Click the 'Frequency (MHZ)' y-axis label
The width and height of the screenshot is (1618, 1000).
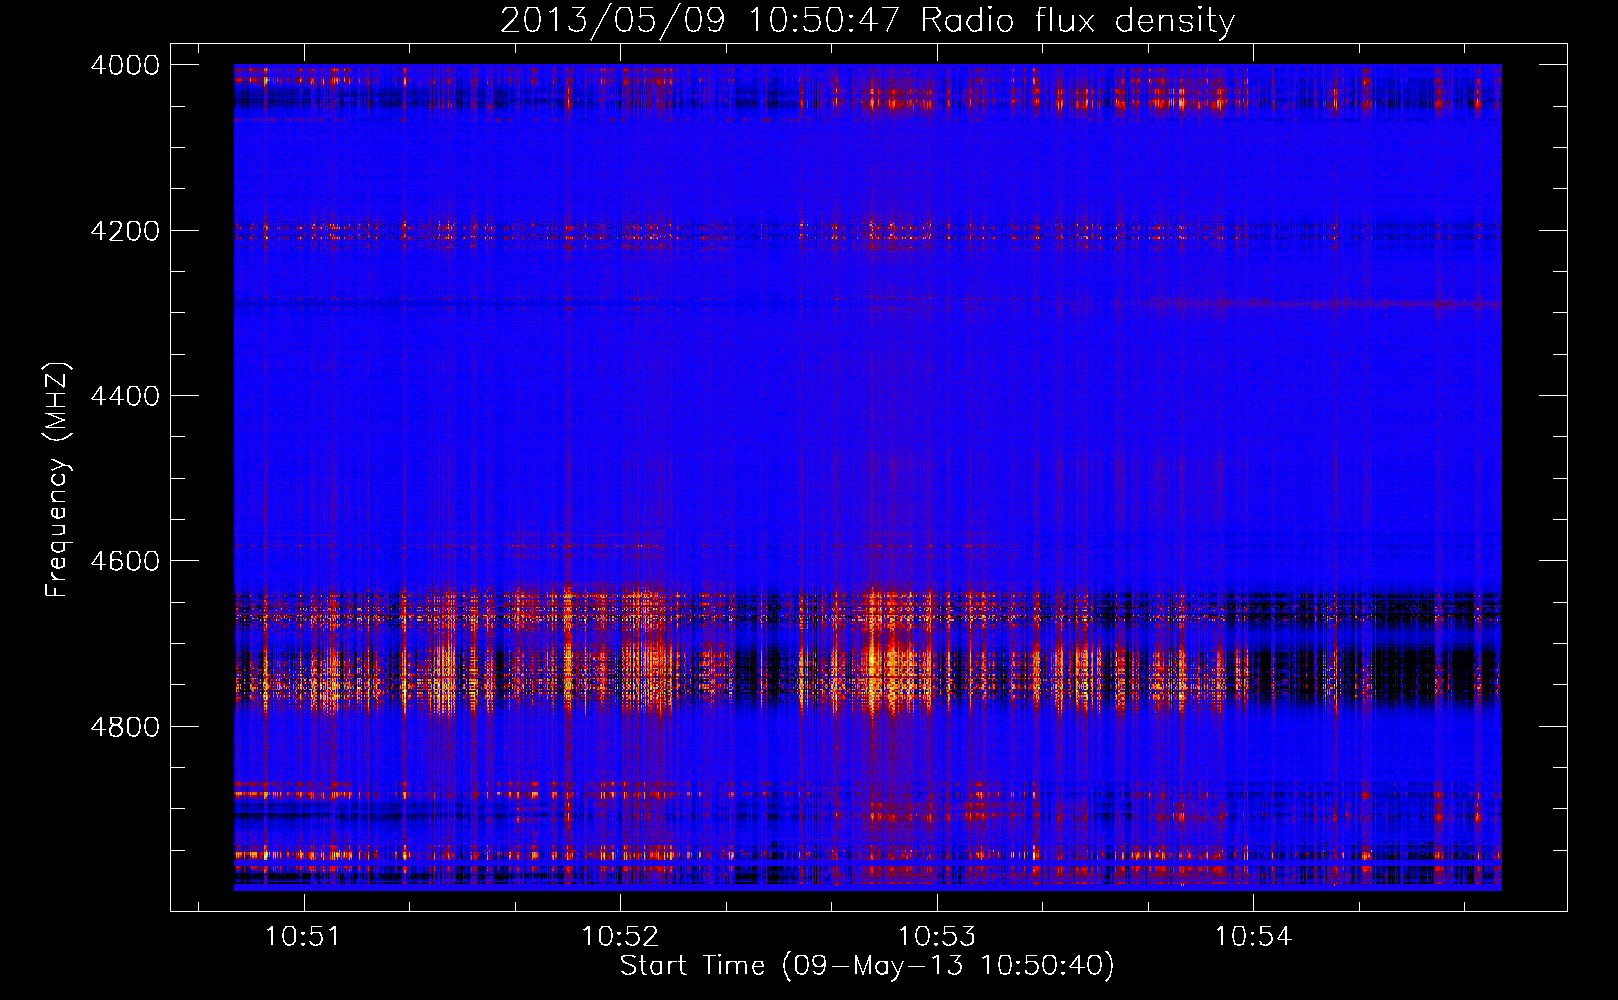[x=58, y=480]
